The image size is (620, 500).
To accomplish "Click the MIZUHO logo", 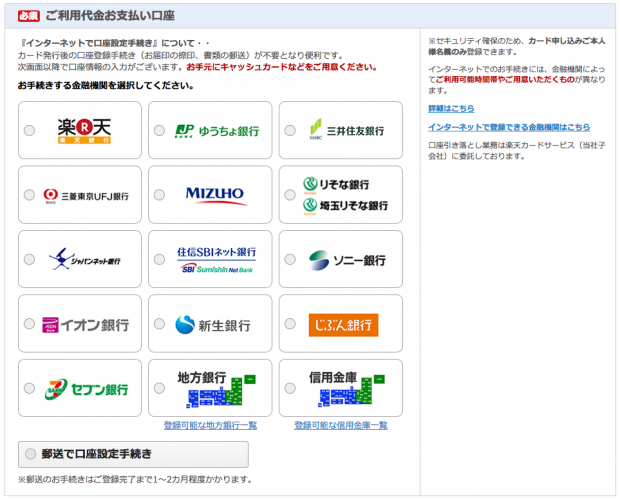I will [216, 196].
